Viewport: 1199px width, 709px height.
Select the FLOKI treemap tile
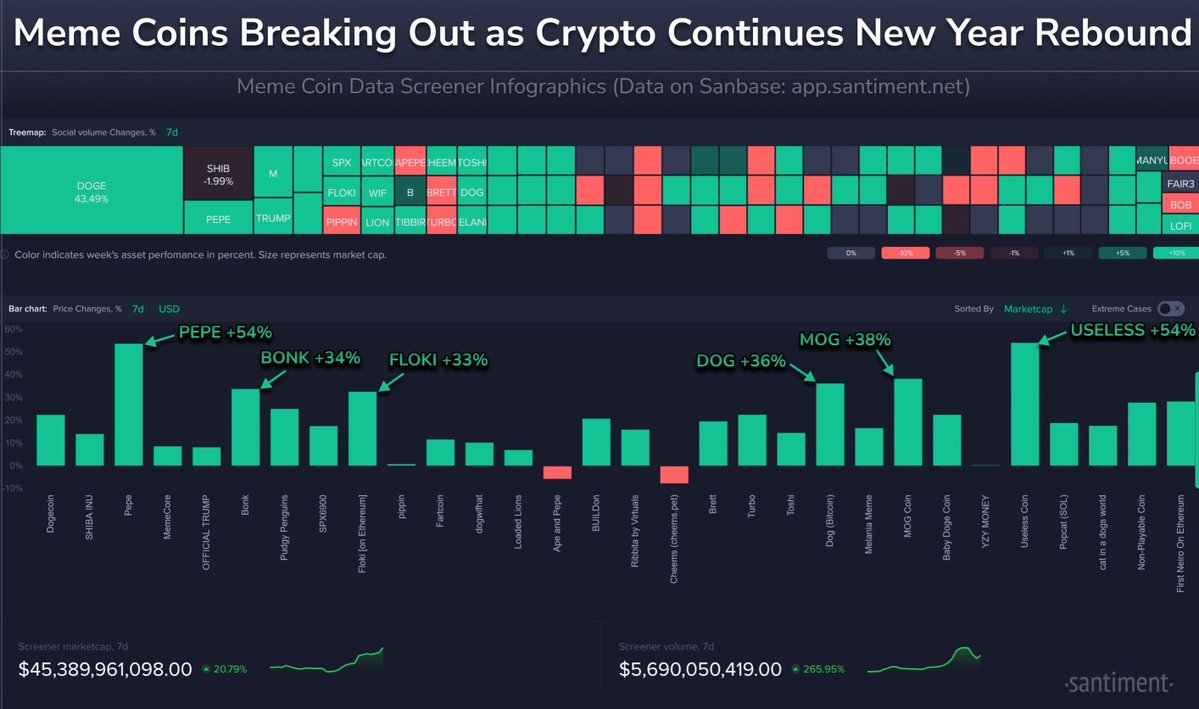[x=342, y=191]
